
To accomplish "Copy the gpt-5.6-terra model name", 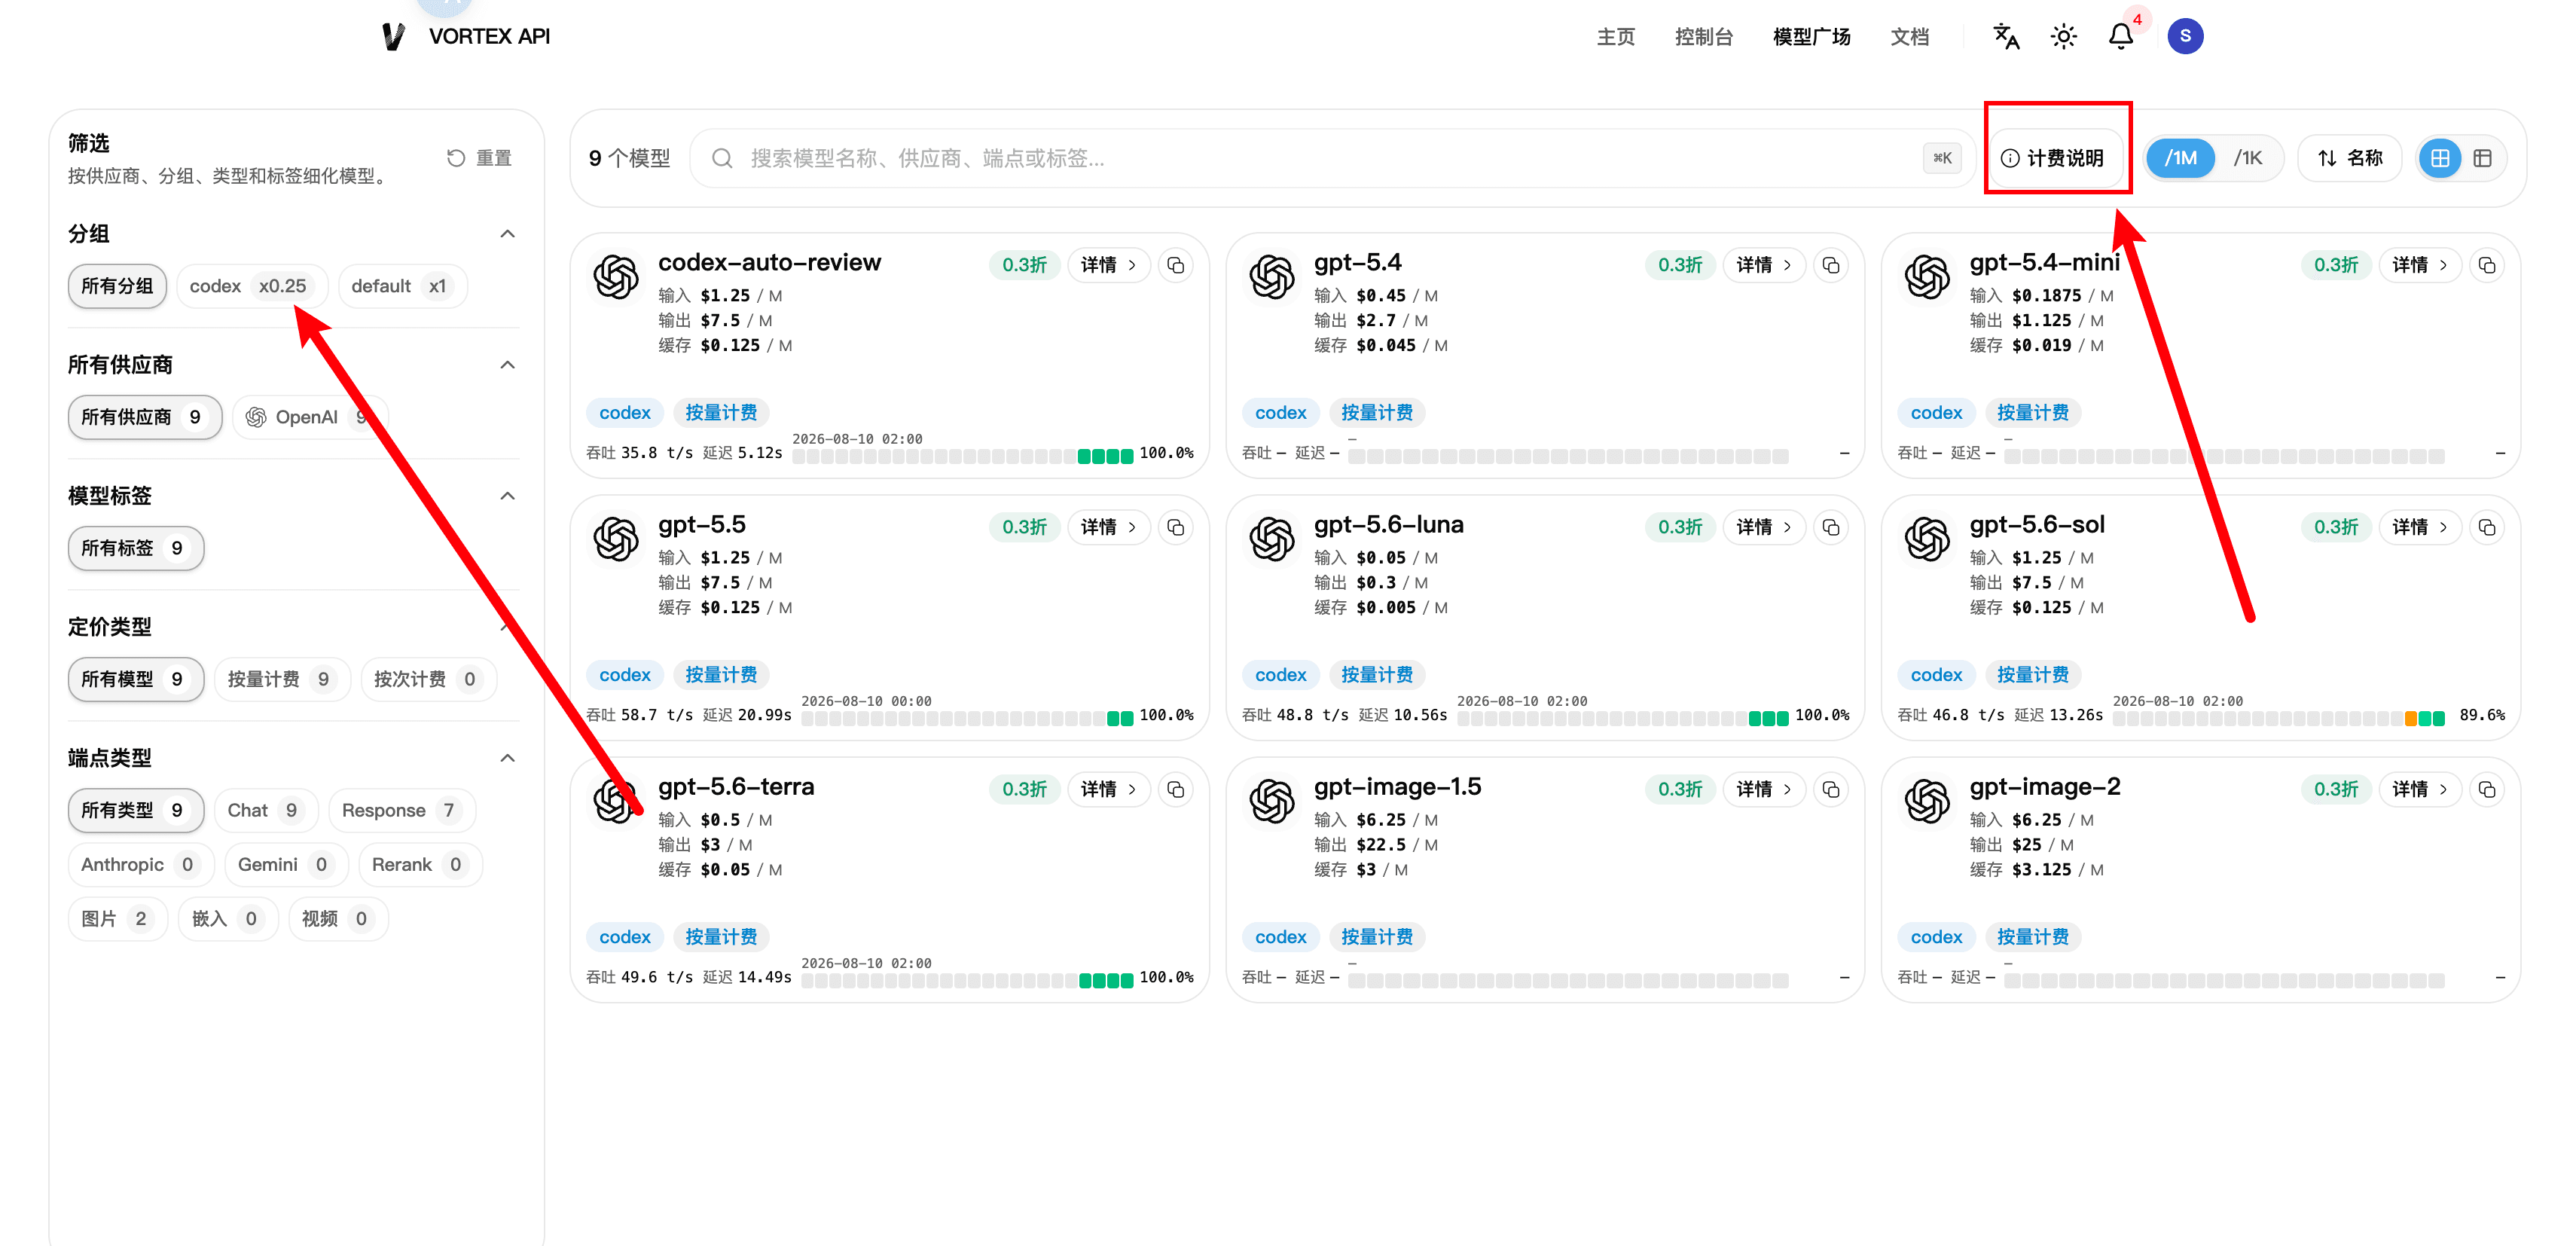I will click(1176, 789).
